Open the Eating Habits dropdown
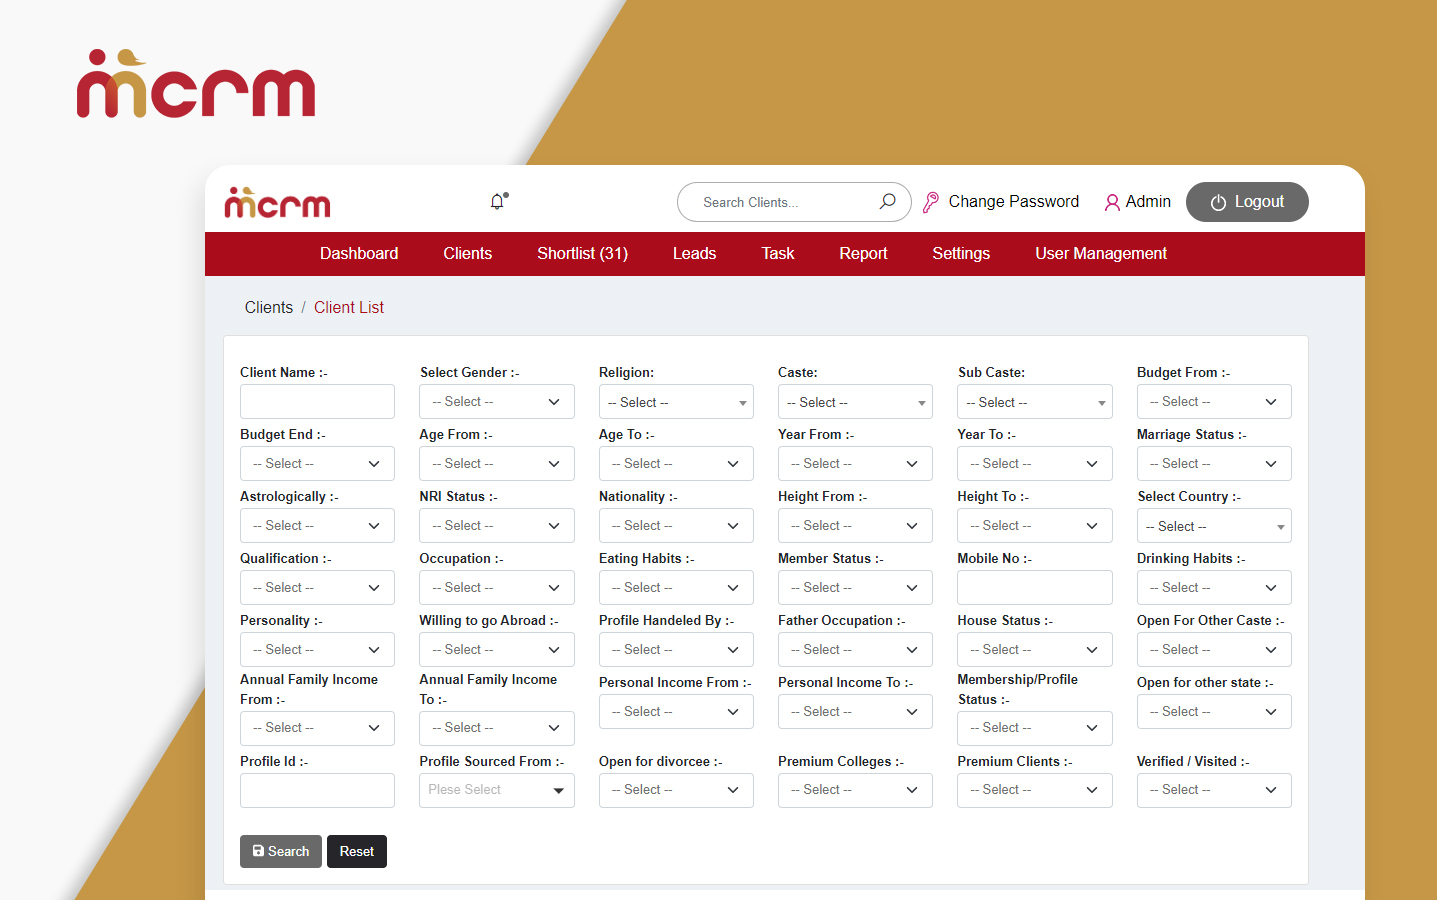The height and width of the screenshot is (900, 1437). point(676,588)
